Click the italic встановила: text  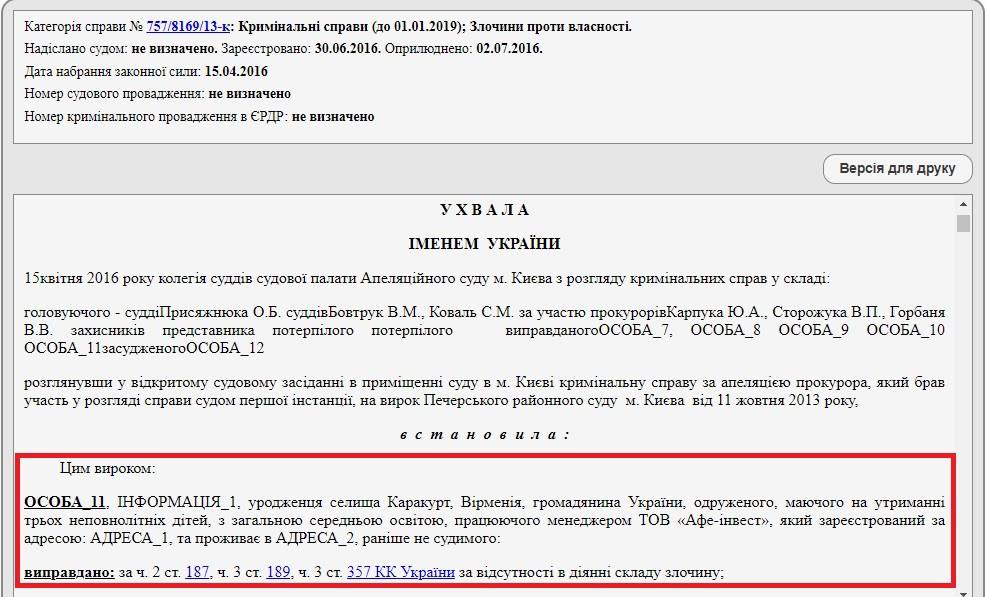484,435
